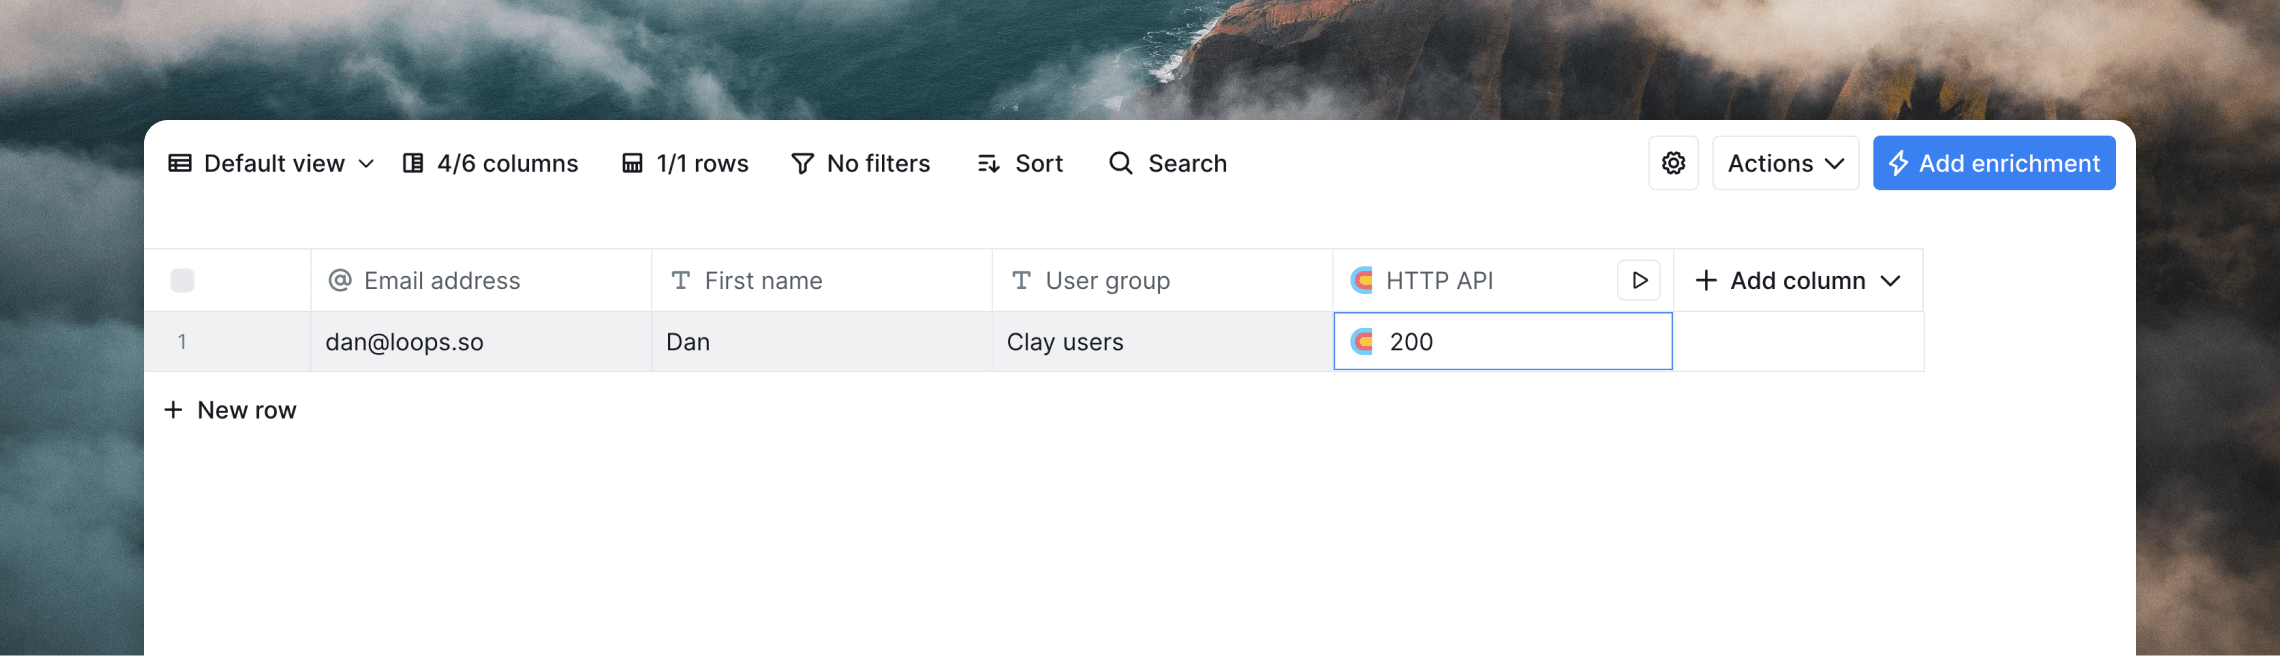Open the Sort options

pyautogui.click(x=1020, y=163)
